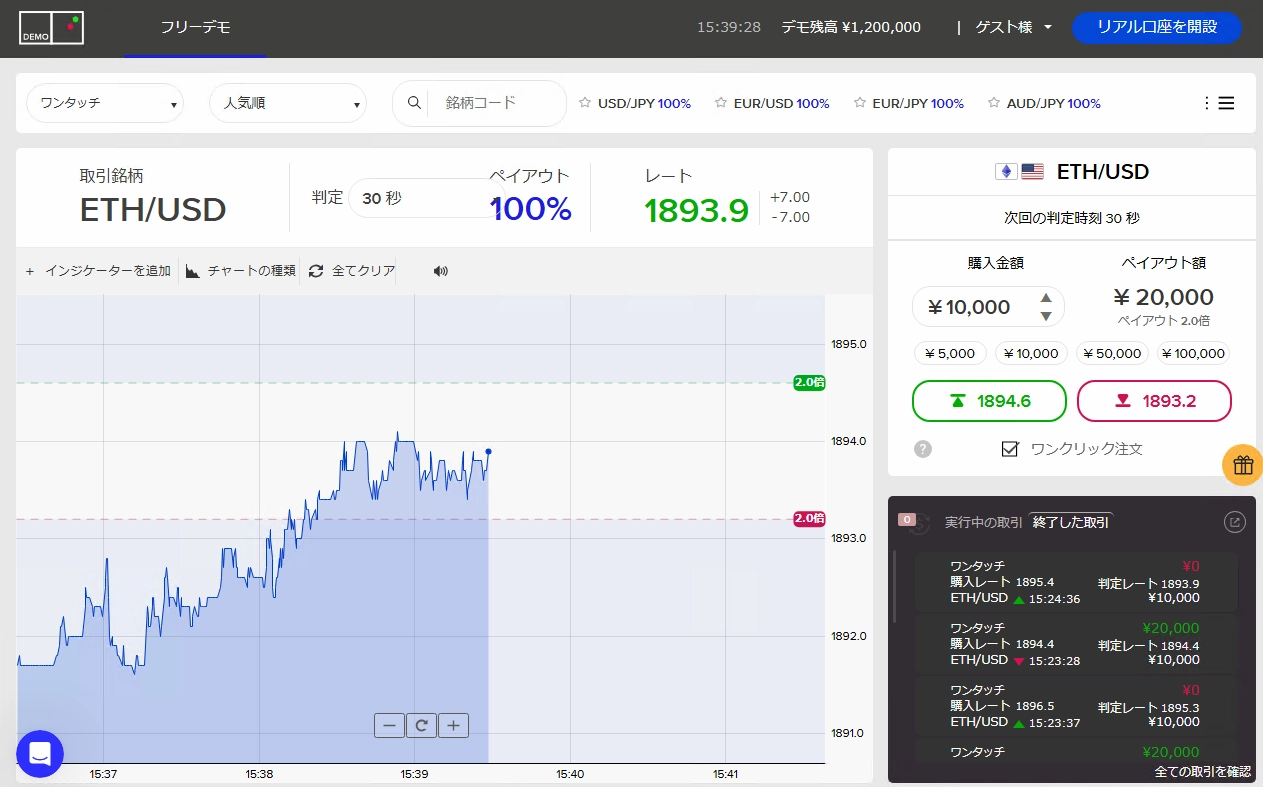Click the three-dot more options icon
Image resolution: width=1263 pixels, height=787 pixels.
click(1206, 103)
